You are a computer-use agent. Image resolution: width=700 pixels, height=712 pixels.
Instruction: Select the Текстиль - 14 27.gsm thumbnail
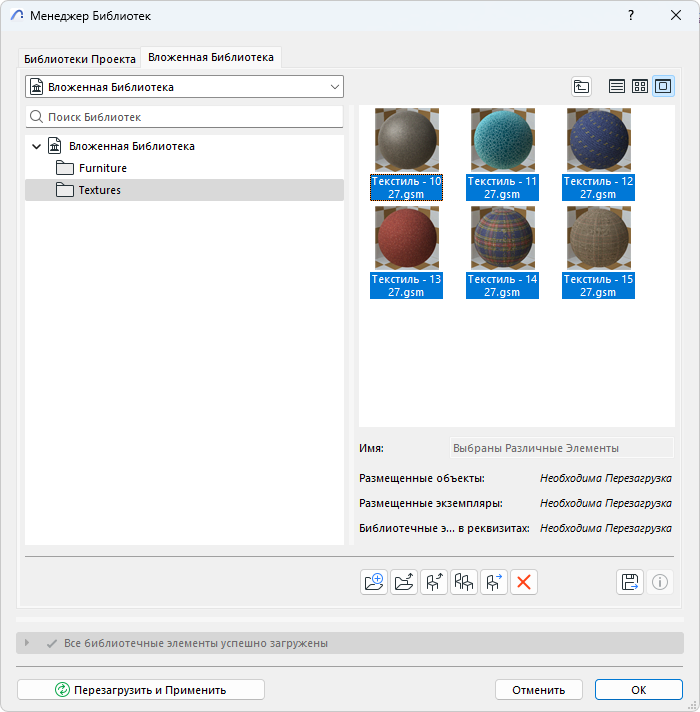(503, 252)
